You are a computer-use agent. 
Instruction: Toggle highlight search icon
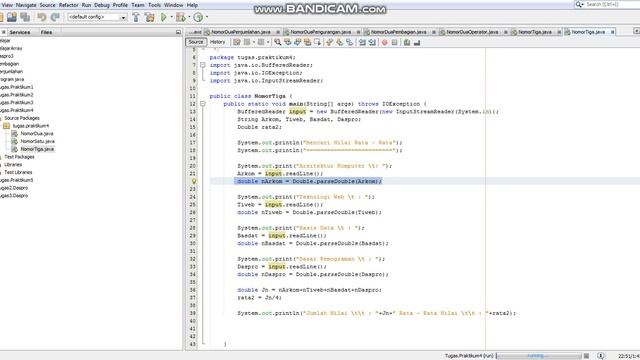coord(307,42)
